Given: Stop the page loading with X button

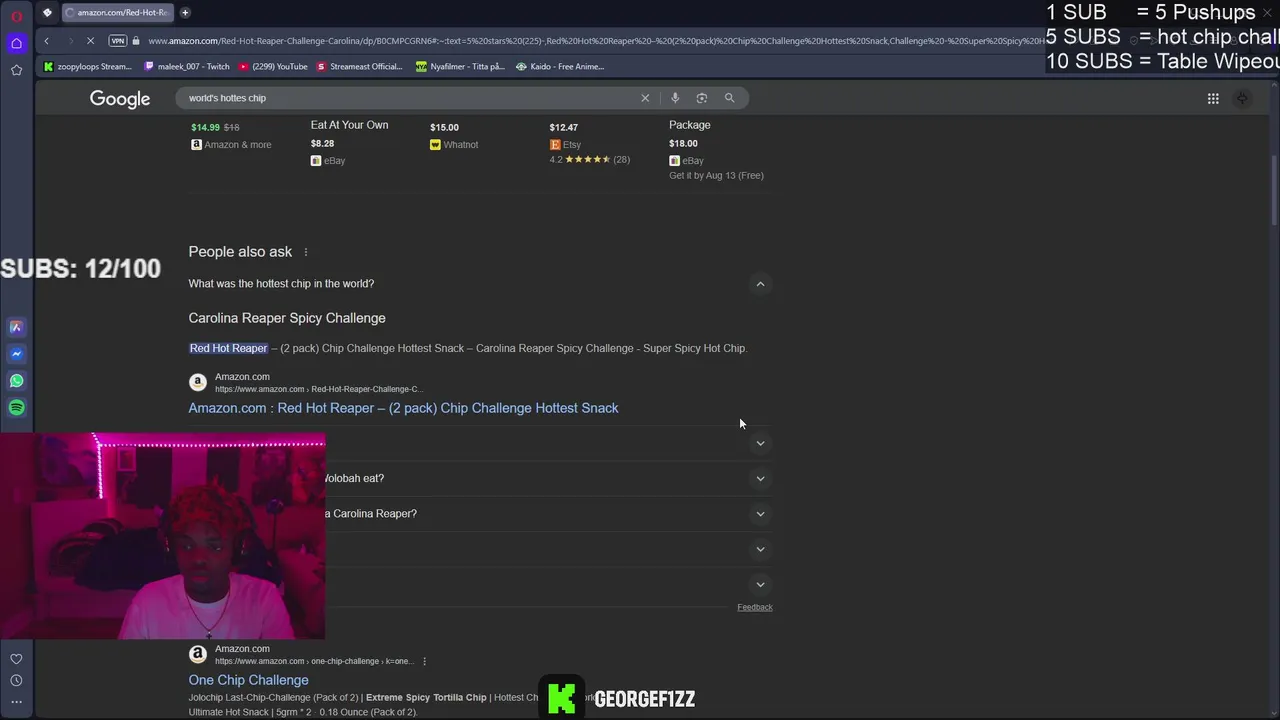Looking at the screenshot, I should click(x=91, y=41).
